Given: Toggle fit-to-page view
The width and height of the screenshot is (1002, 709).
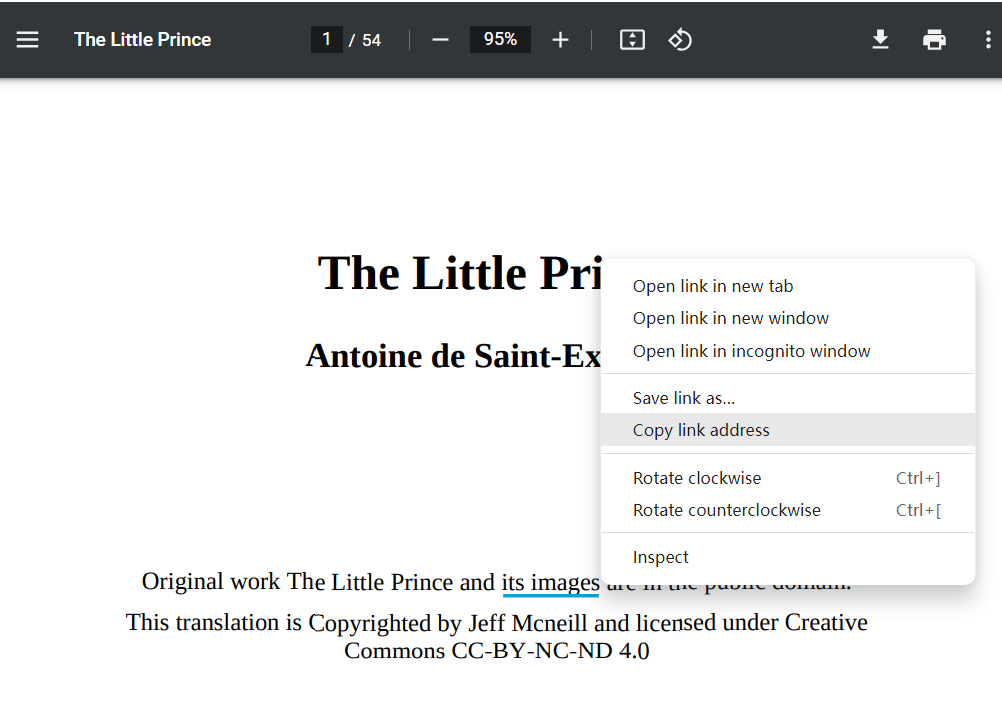Looking at the screenshot, I should tap(632, 39).
